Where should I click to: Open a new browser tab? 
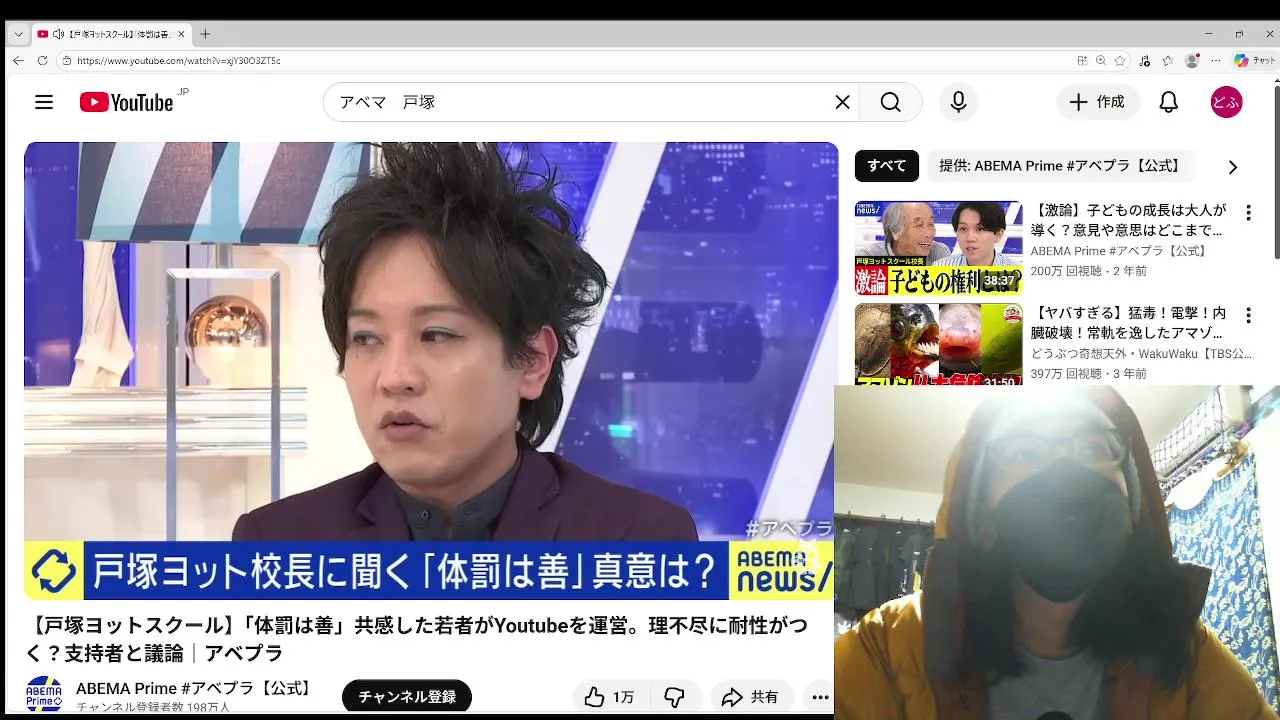(x=205, y=34)
